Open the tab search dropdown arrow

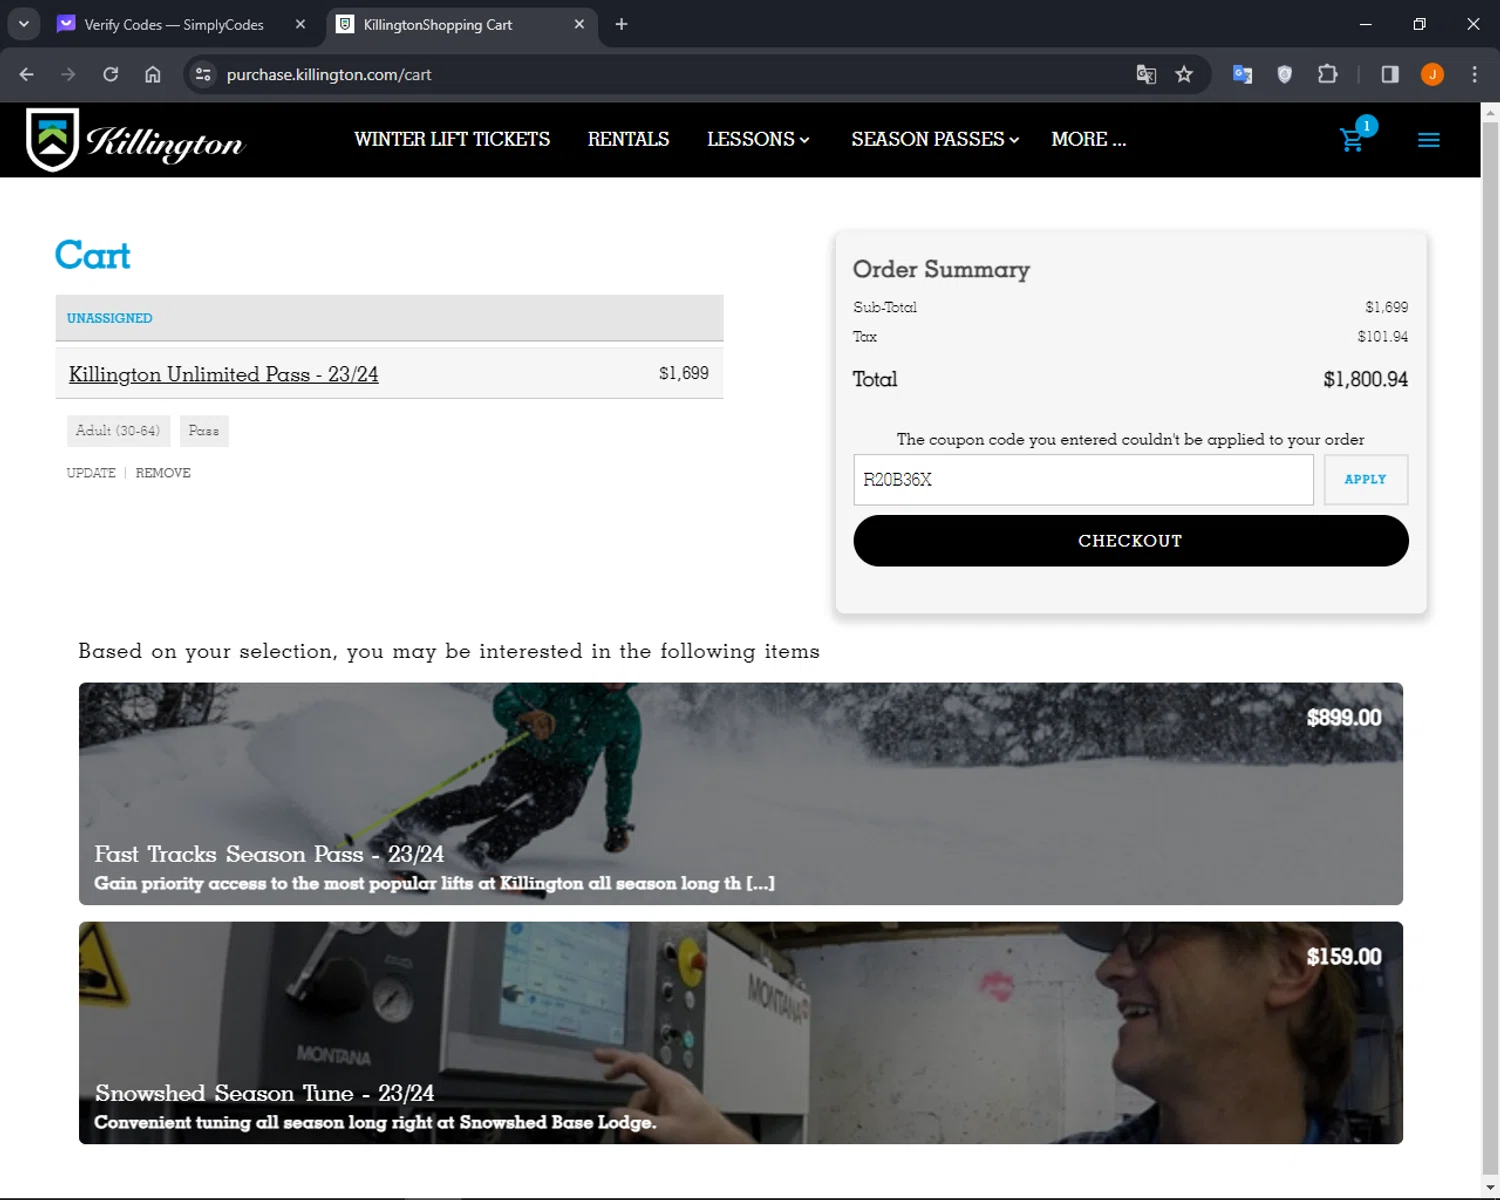click(24, 24)
